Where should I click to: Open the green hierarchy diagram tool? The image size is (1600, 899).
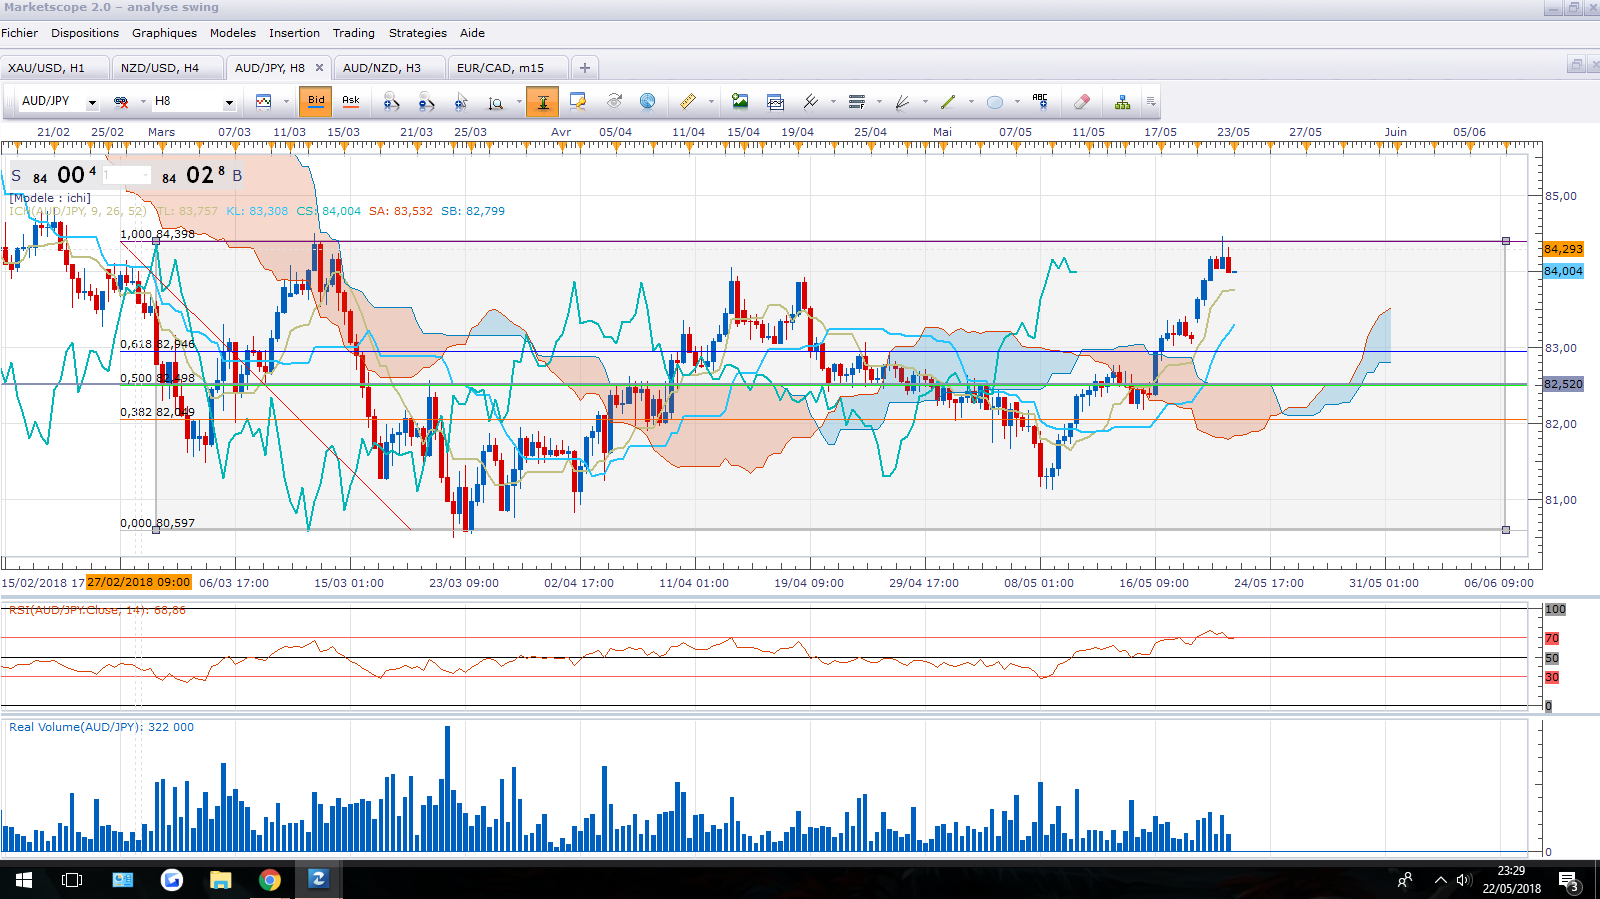pyautogui.click(x=1123, y=102)
